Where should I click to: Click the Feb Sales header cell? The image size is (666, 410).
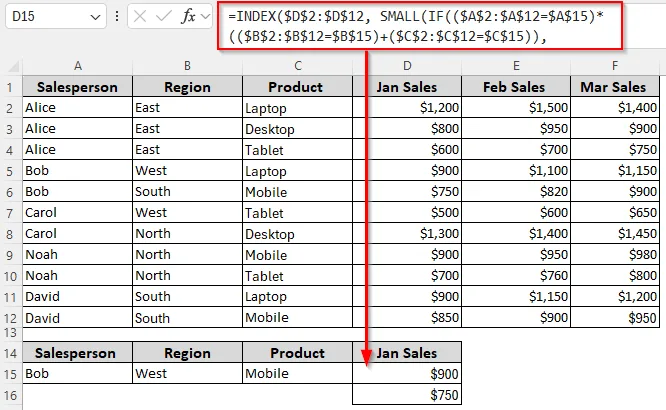(516, 87)
